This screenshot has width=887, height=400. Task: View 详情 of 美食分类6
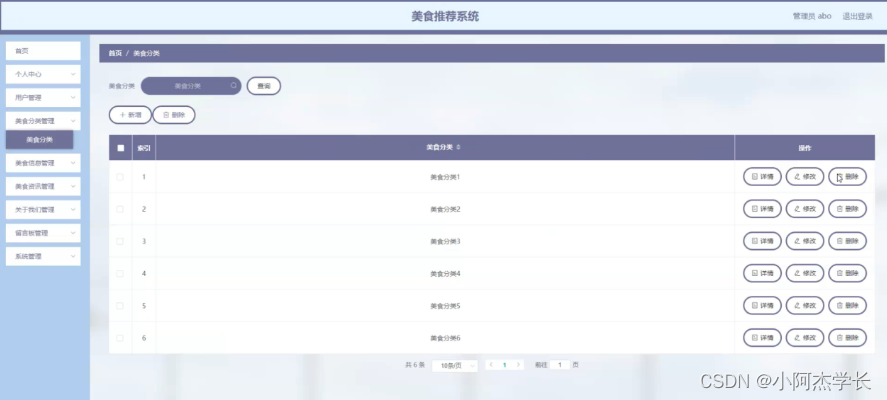click(x=762, y=338)
